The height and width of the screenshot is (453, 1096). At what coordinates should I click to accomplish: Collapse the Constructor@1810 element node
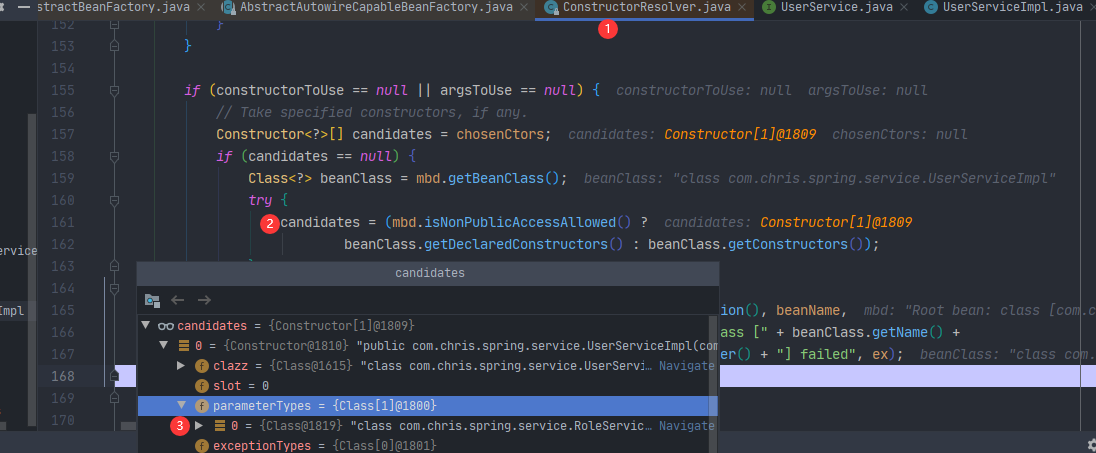(x=164, y=345)
